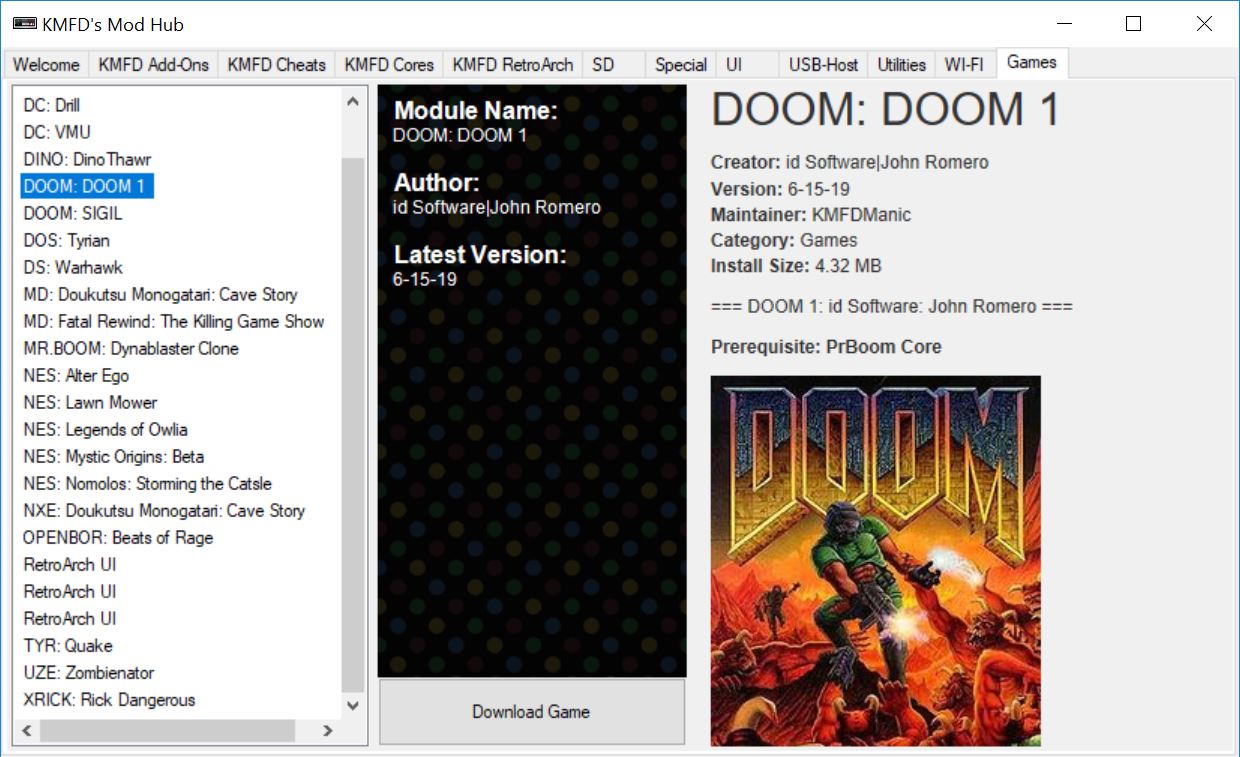Screen dimensions: 1240x757
Task: Click the highlighted DOOM: DOOM 1 list entry
Action: (x=88, y=186)
